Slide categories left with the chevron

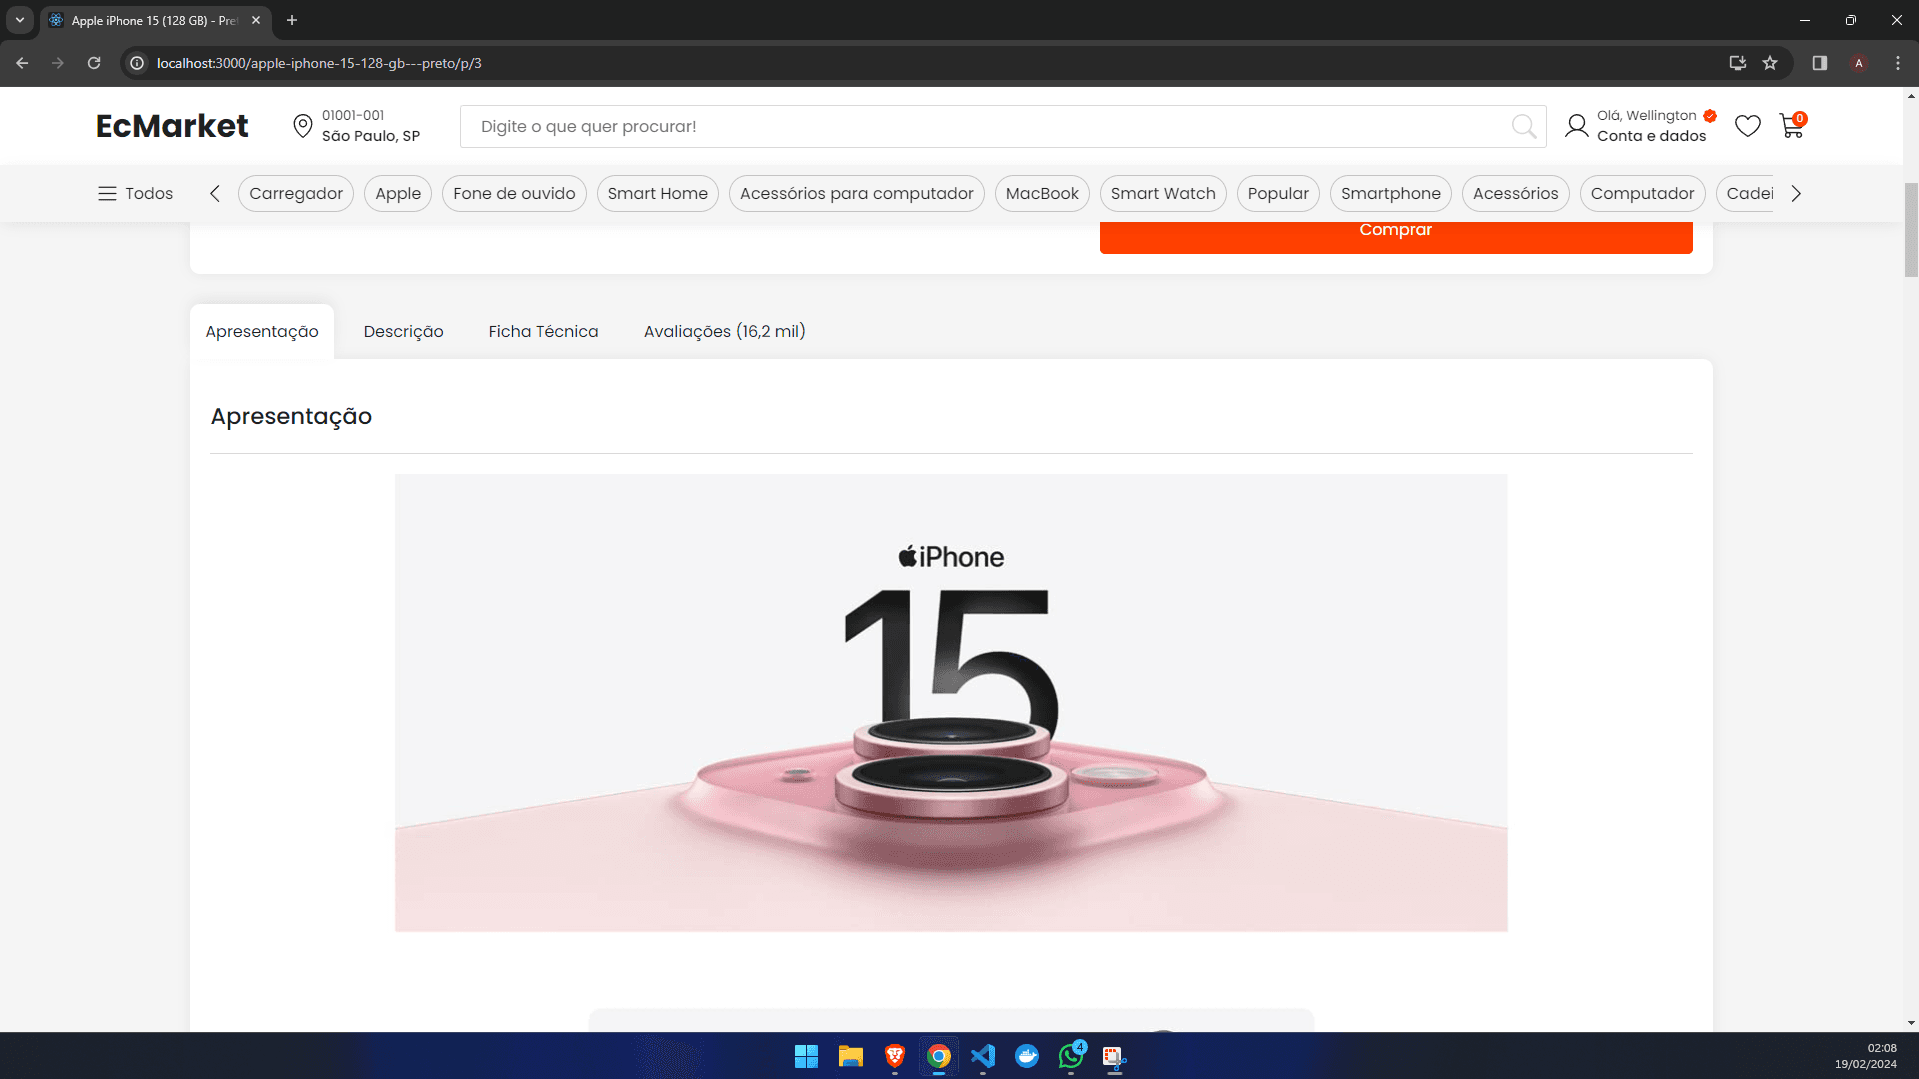click(x=215, y=193)
